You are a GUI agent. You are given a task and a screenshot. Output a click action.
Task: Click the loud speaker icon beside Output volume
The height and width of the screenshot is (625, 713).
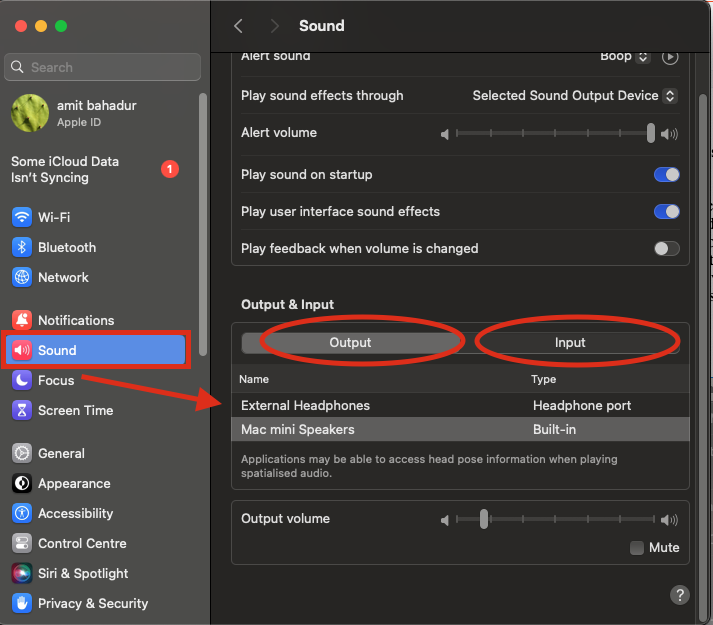tap(669, 520)
